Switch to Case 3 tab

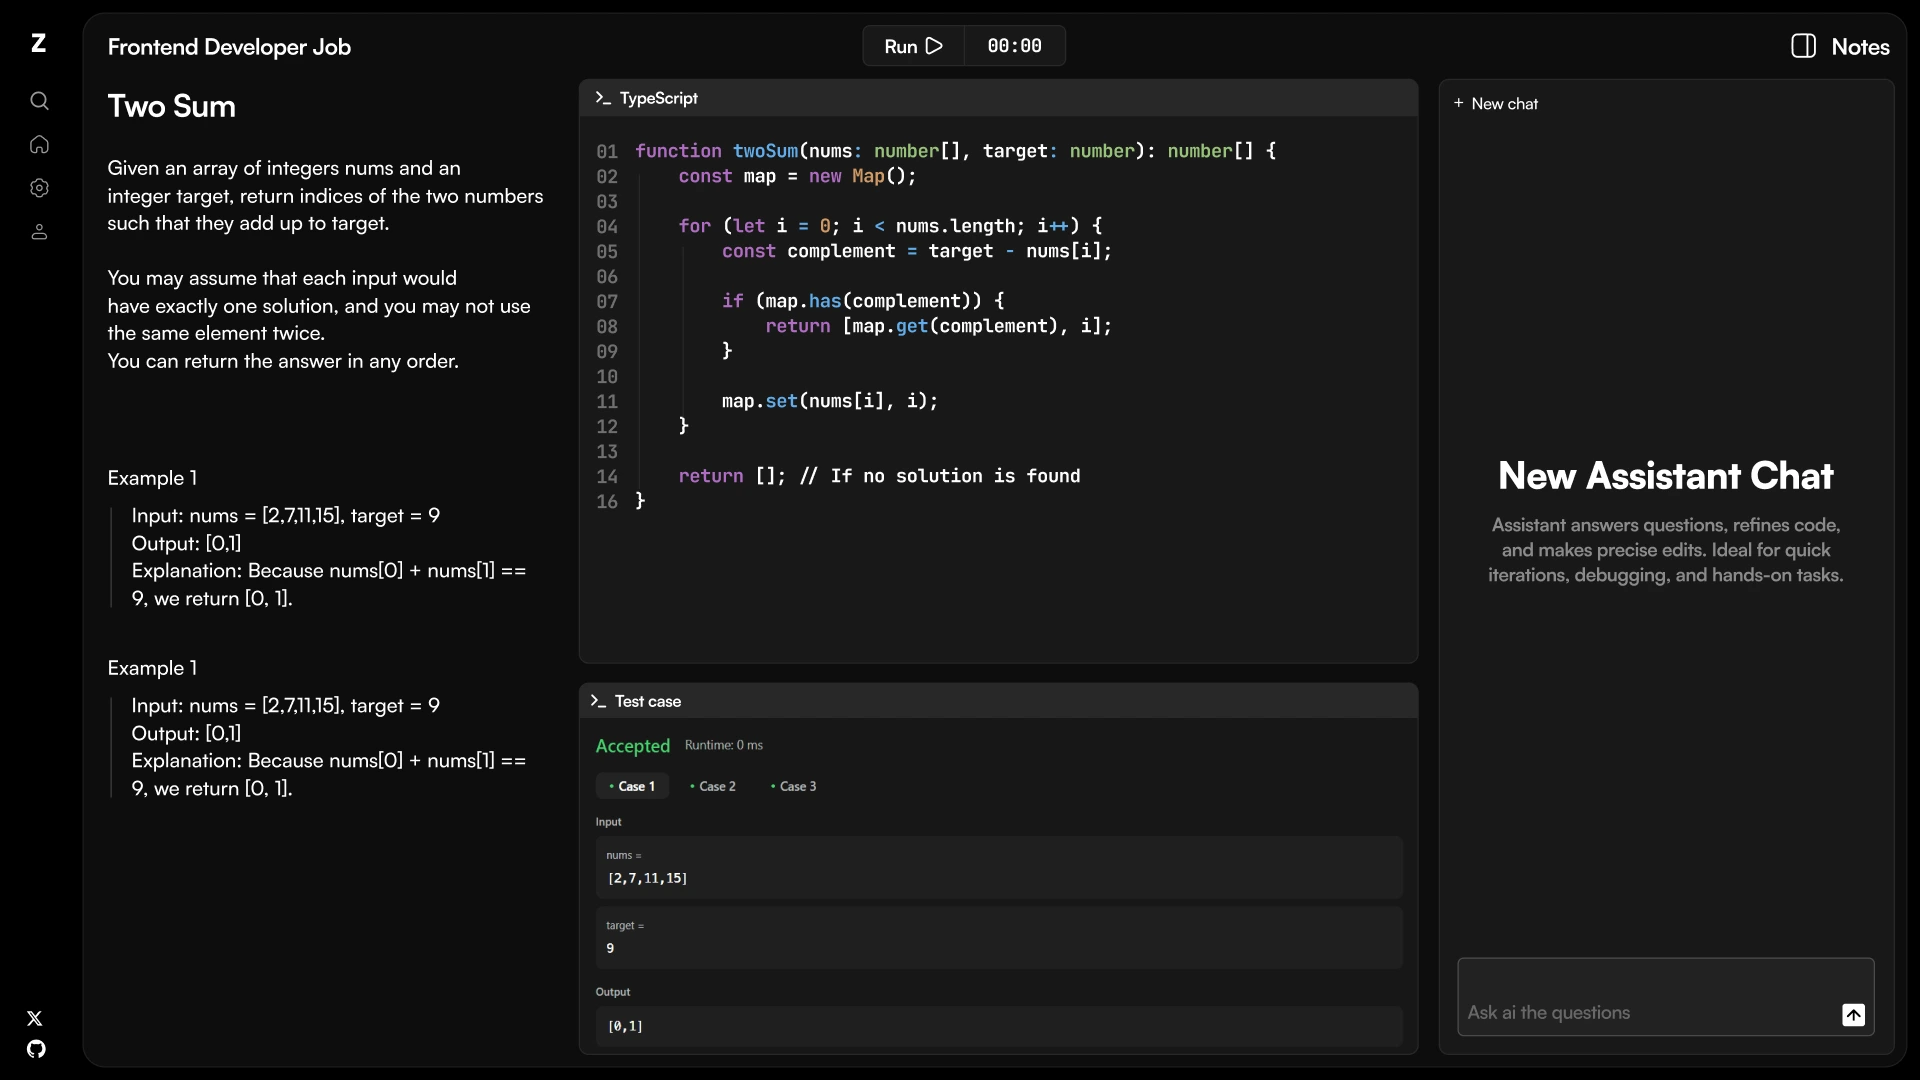pyautogui.click(x=794, y=786)
